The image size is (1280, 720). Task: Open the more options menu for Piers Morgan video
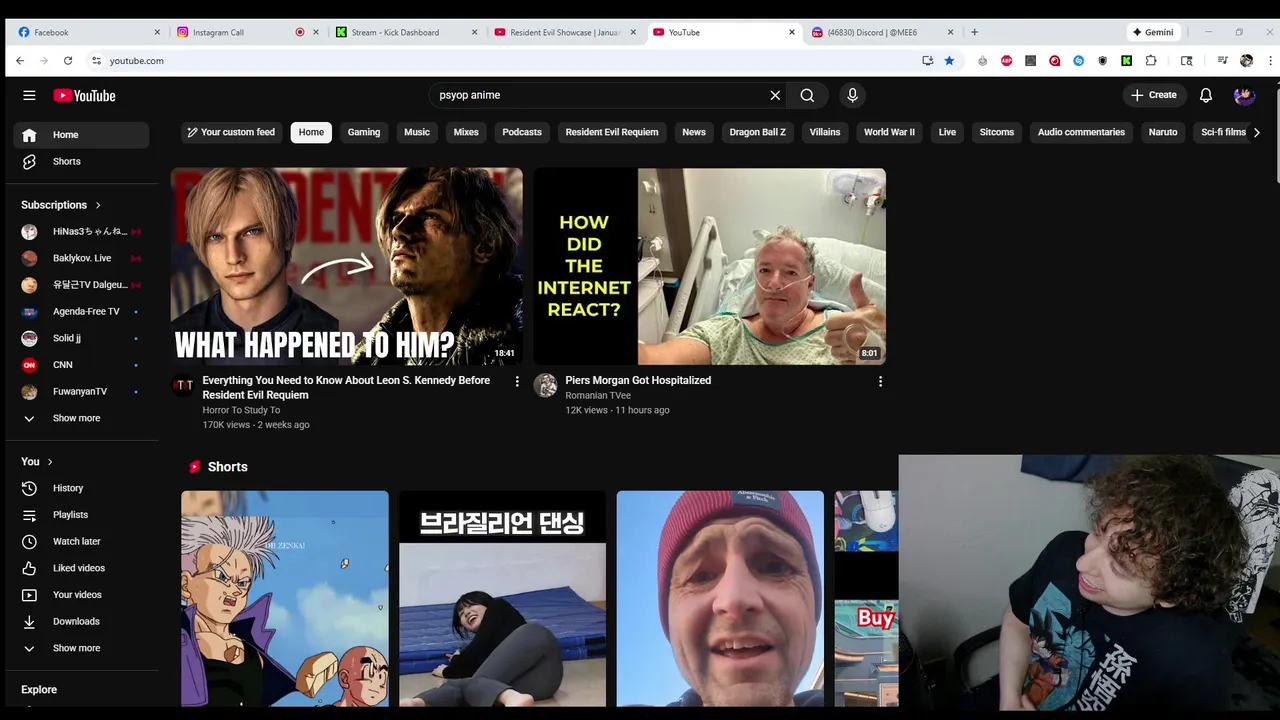pyautogui.click(x=880, y=381)
